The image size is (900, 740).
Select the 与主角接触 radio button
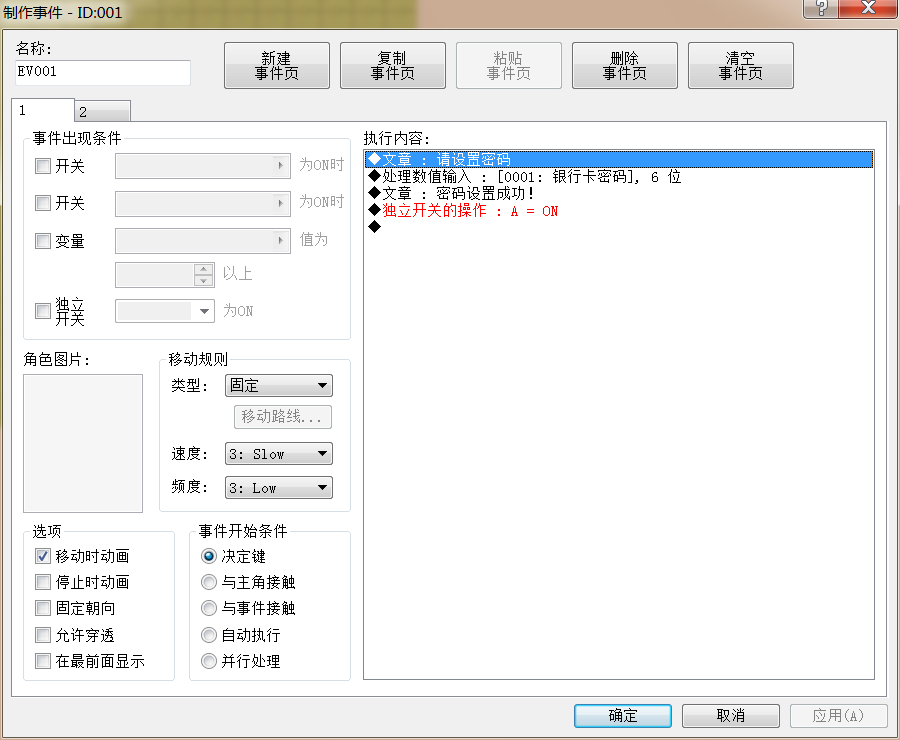click(209, 582)
